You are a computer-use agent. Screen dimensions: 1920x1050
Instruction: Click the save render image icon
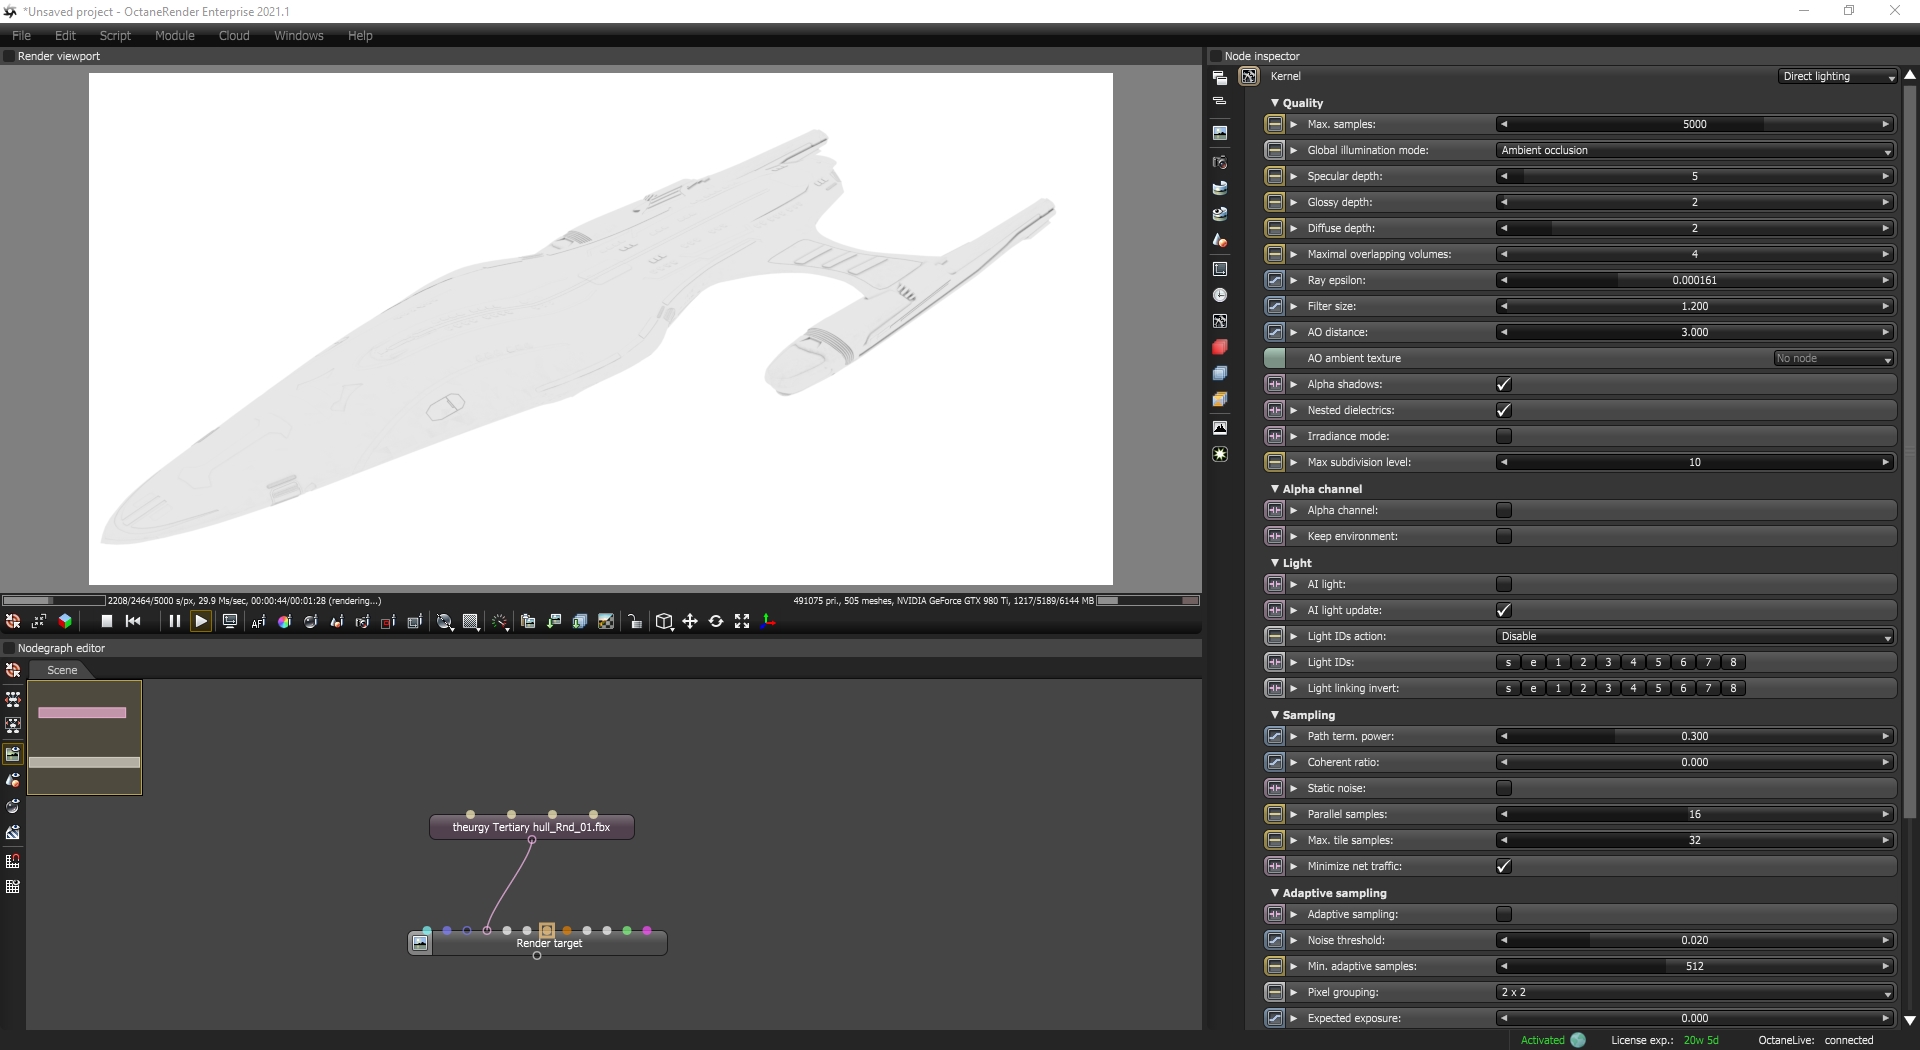tap(554, 622)
